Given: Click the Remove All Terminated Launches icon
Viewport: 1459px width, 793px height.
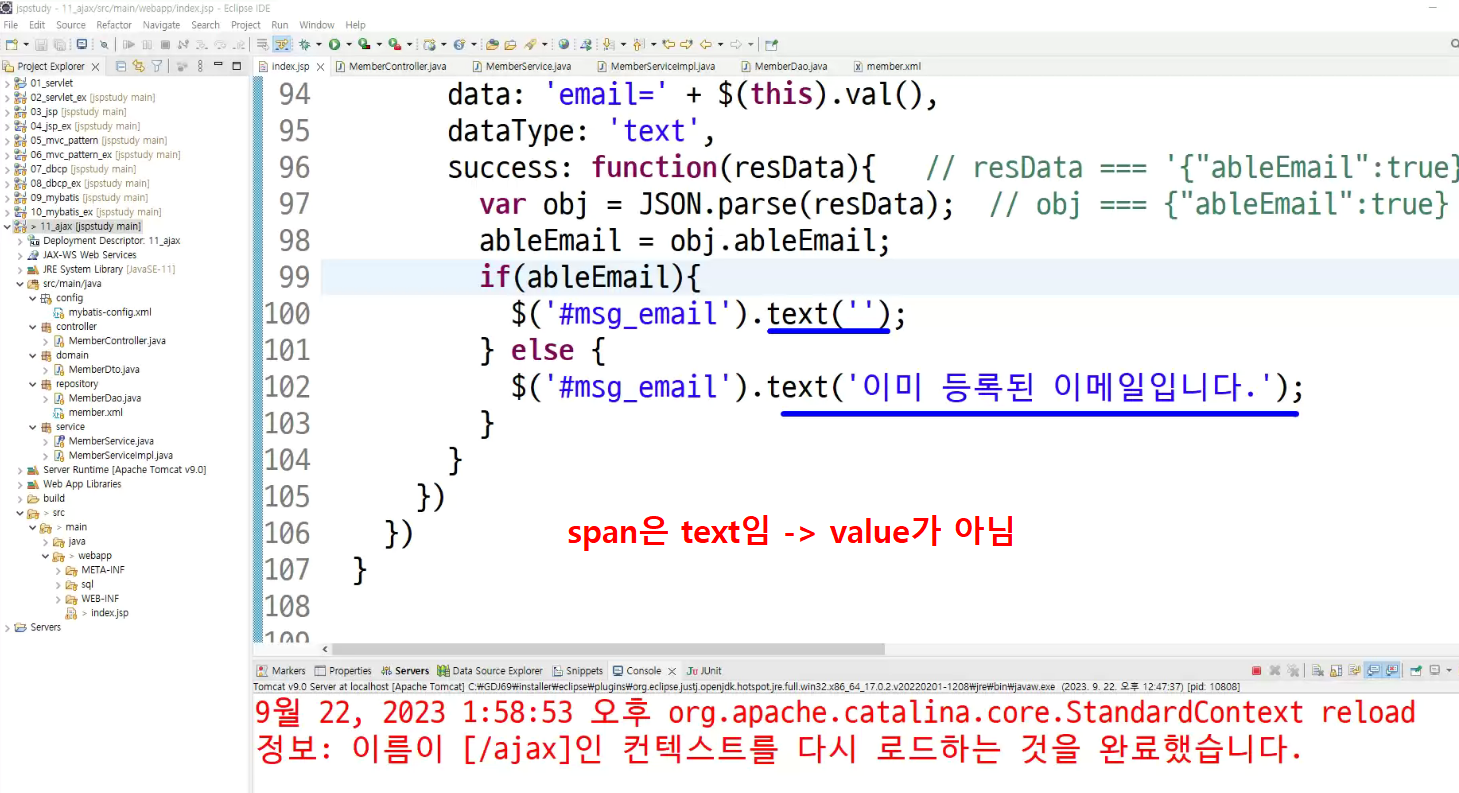Looking at the screenshot, I should pos(1293,670).
